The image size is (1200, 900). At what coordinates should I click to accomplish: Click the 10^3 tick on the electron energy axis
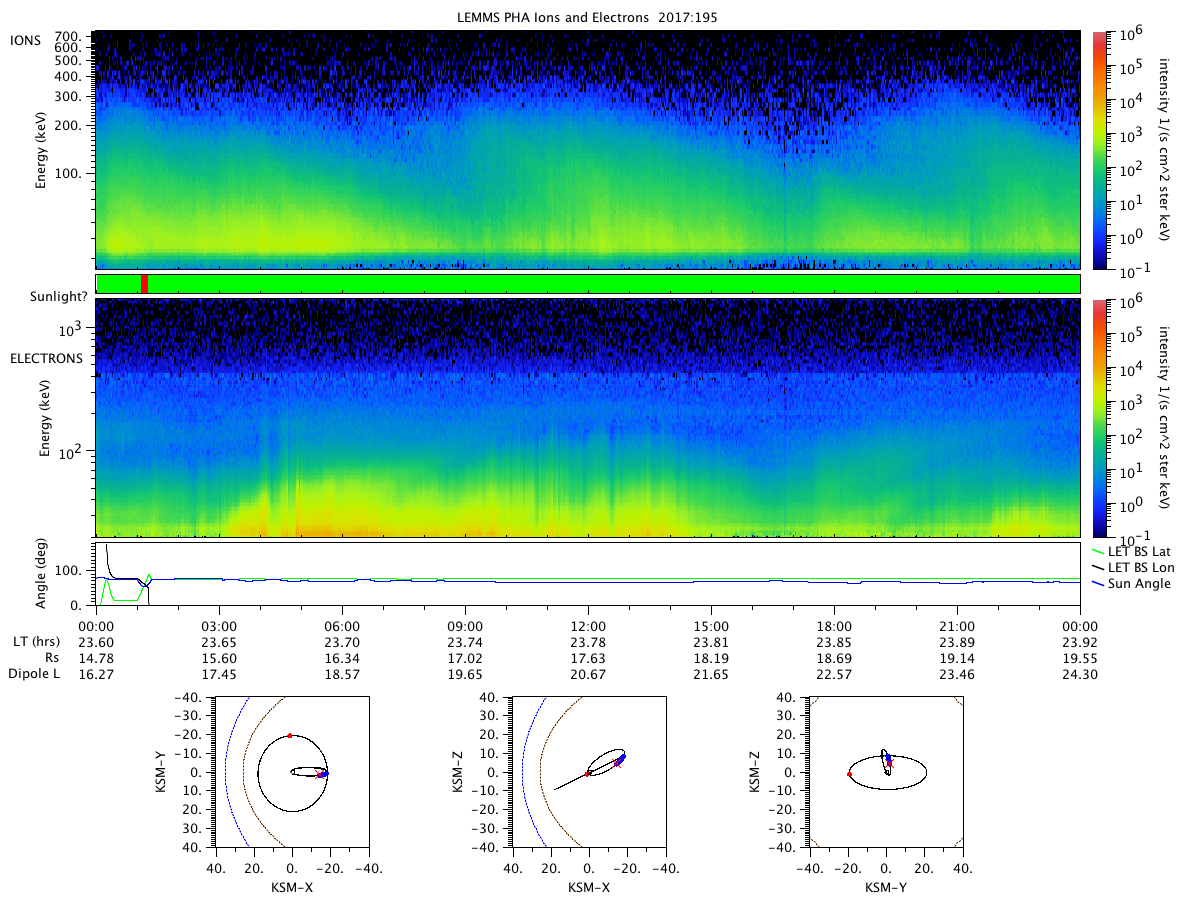[68, 328]
